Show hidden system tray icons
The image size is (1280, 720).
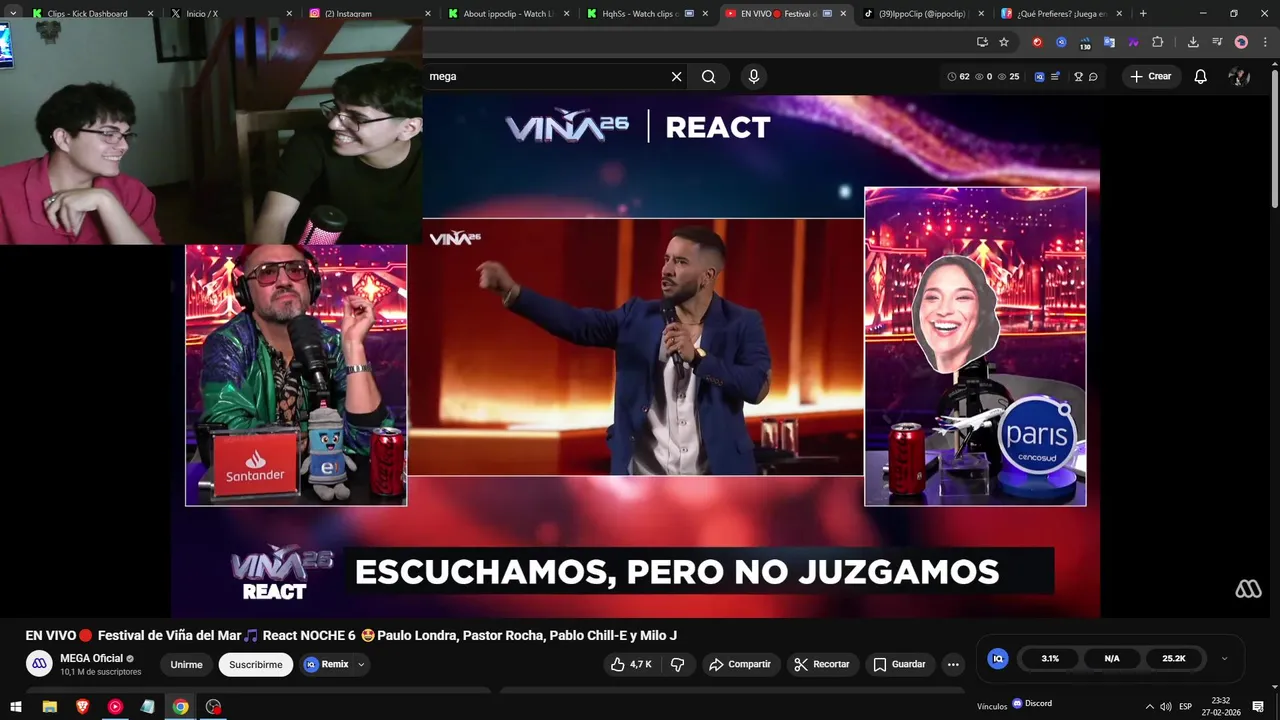pos(1149,707)
